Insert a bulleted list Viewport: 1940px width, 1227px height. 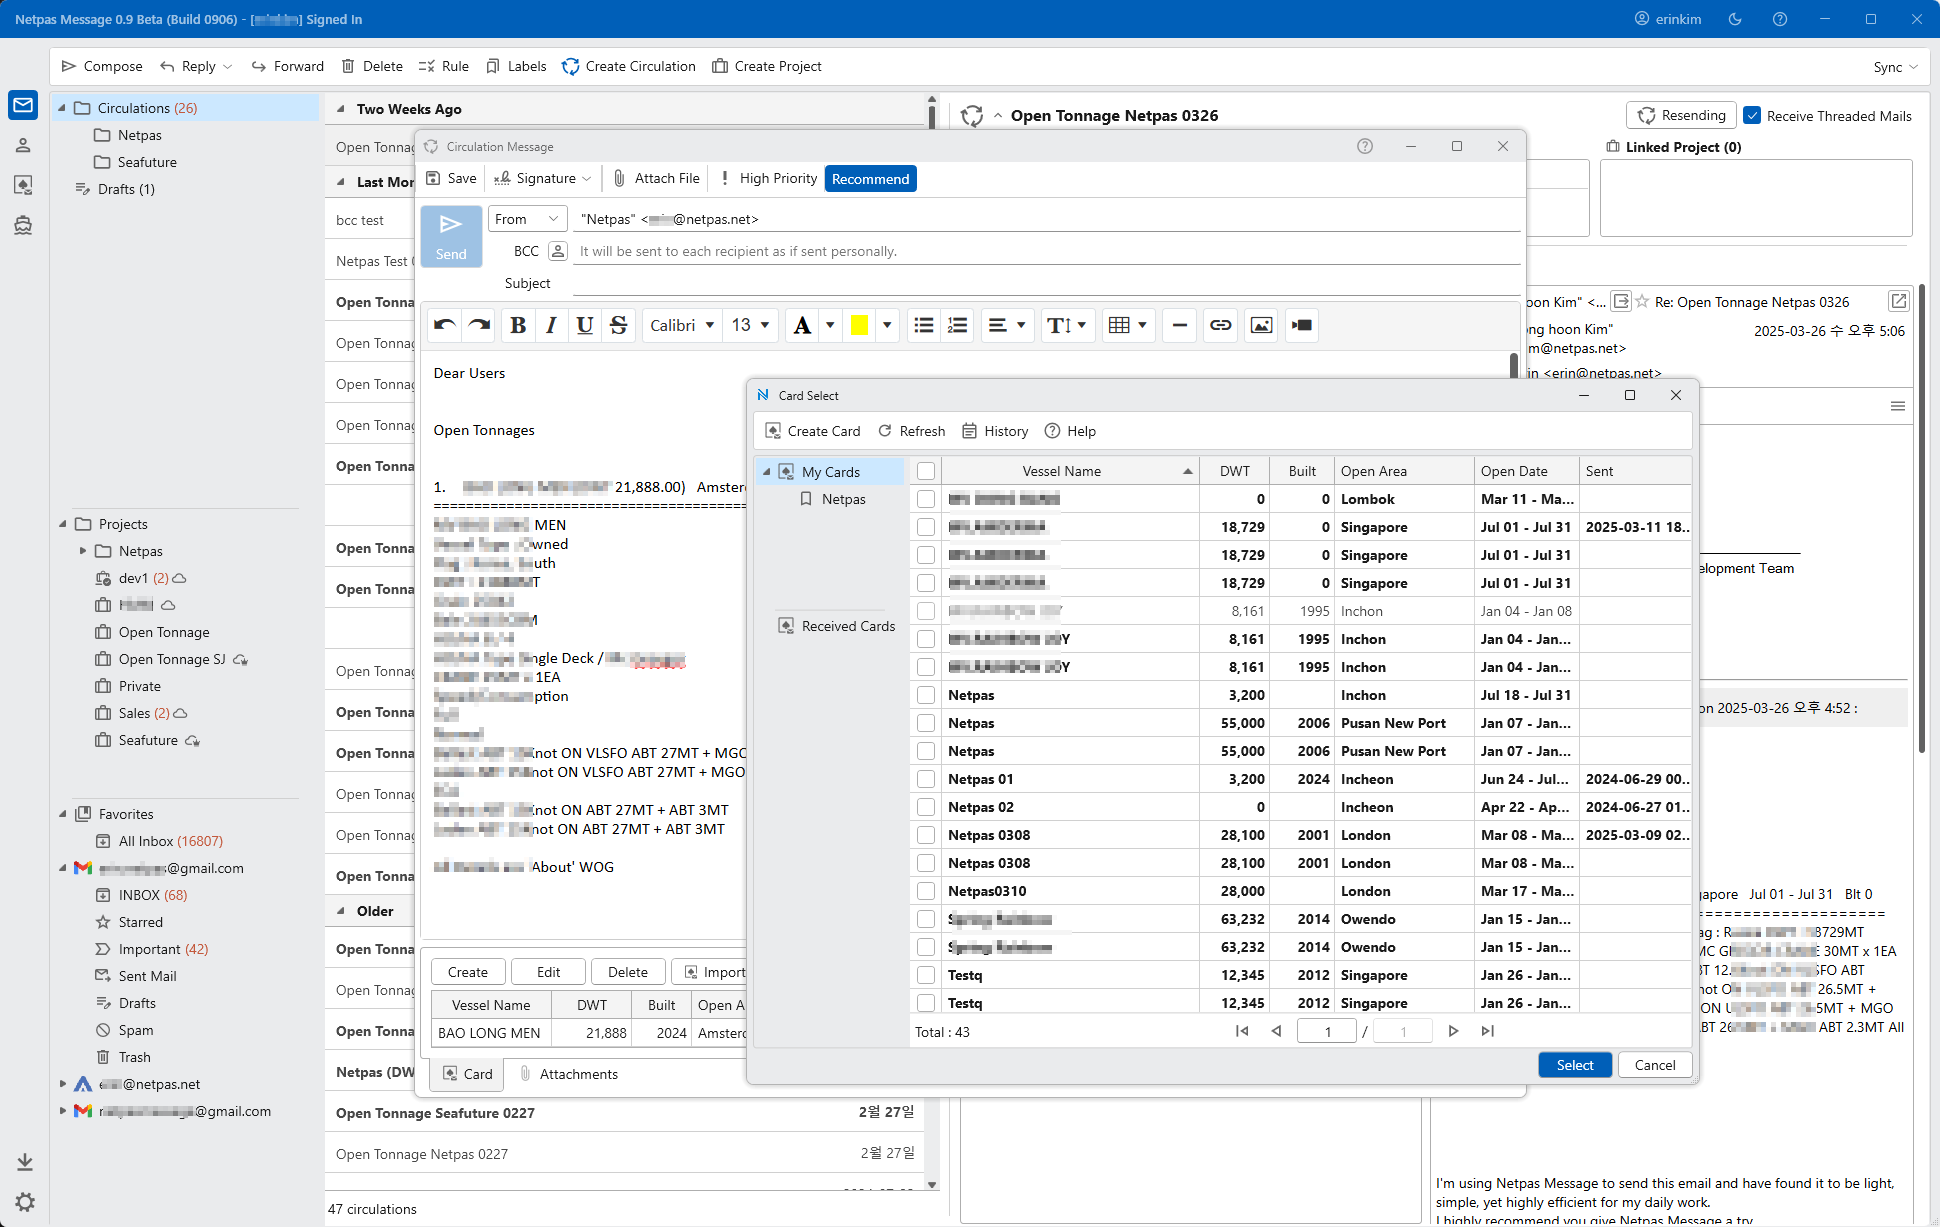pyautogui.click(x=924, y=325)
